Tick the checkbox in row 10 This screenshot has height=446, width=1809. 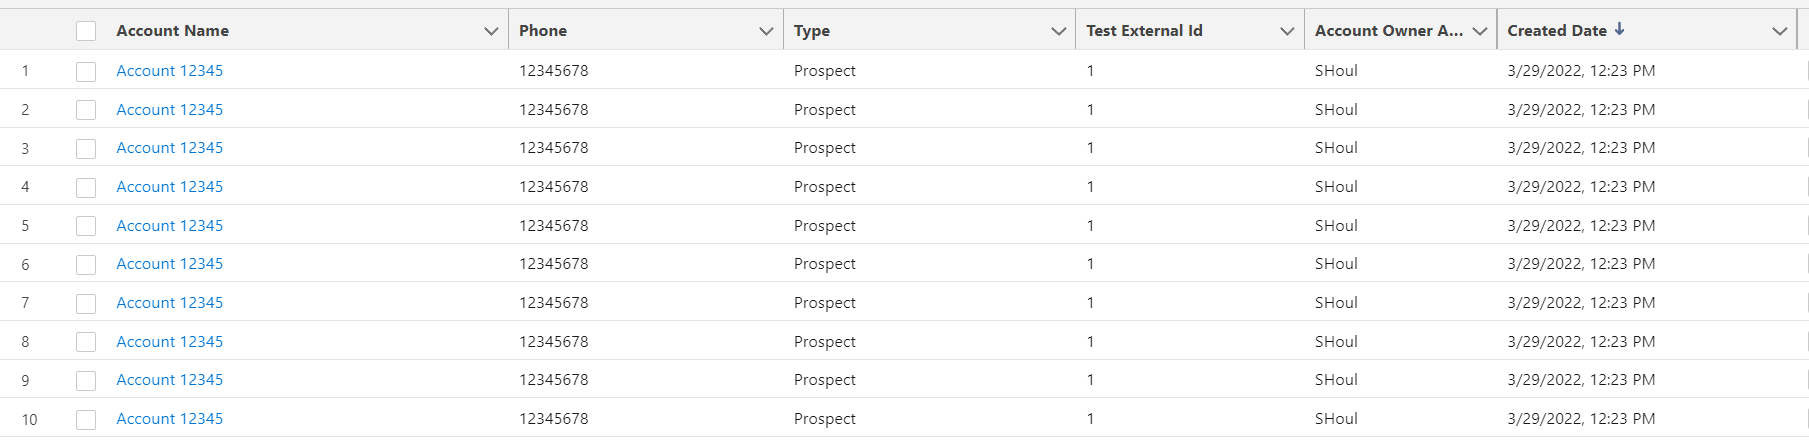coord(86,419)
